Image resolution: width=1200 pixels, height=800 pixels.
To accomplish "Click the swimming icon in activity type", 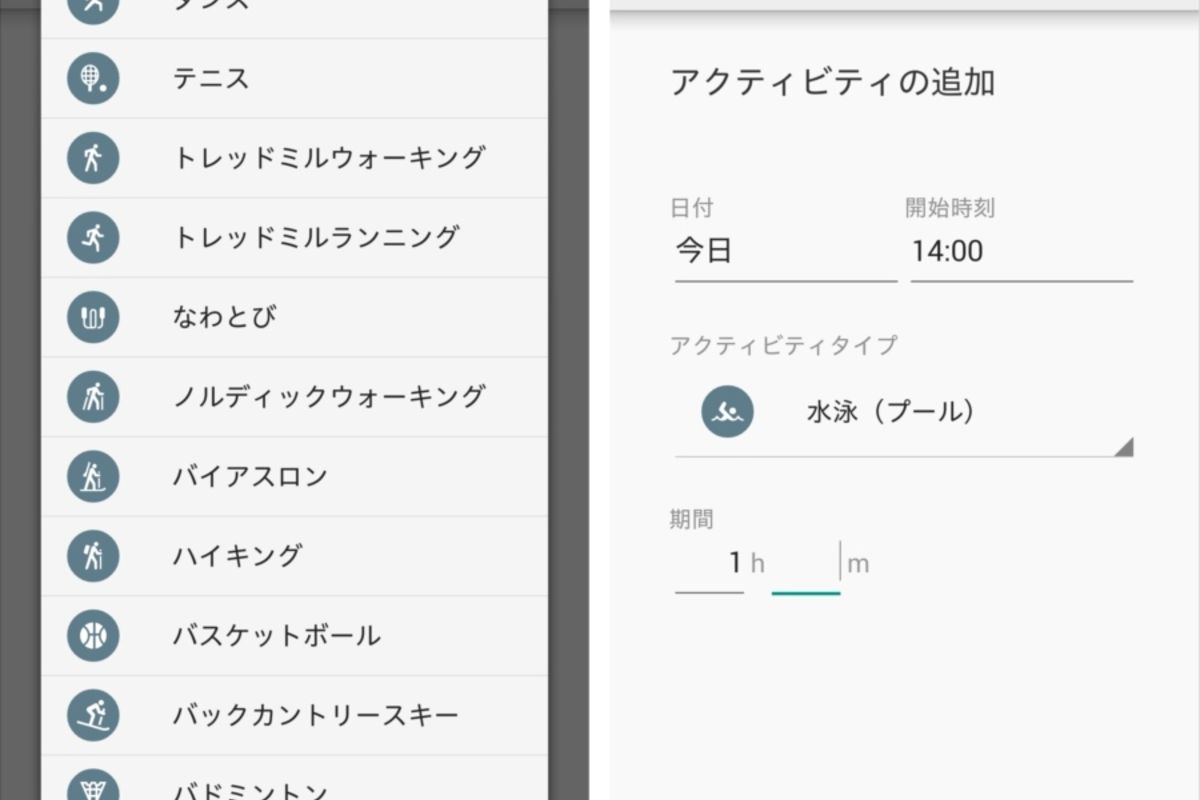I will [727, 412].
